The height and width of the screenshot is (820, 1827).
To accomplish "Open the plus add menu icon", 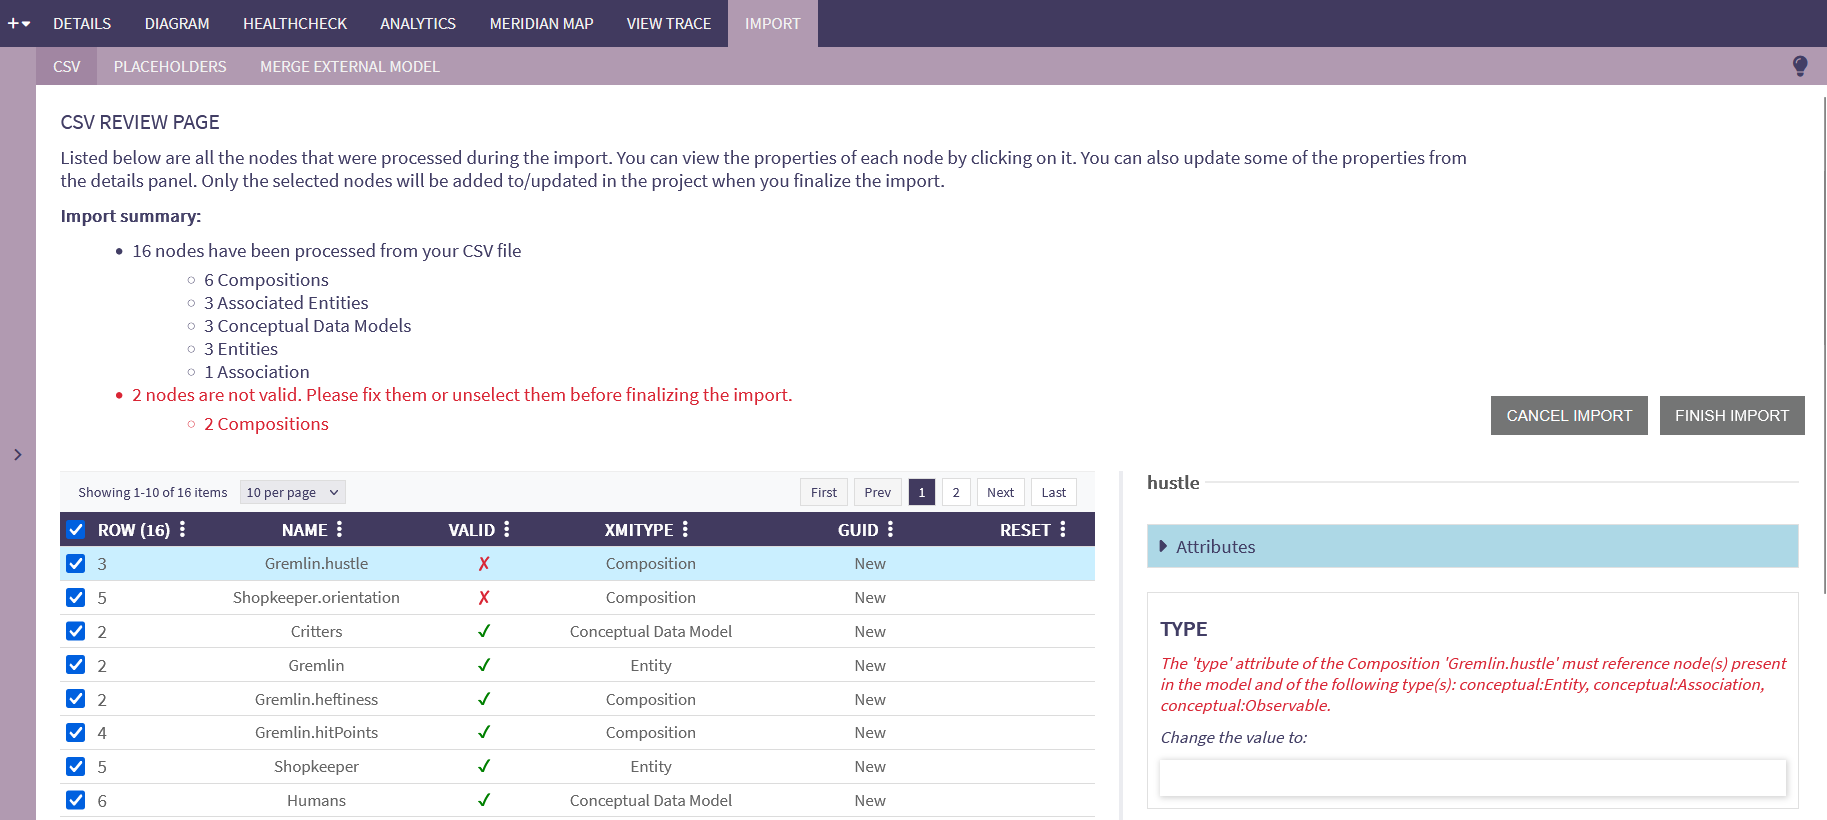I will tap(18, 23).
